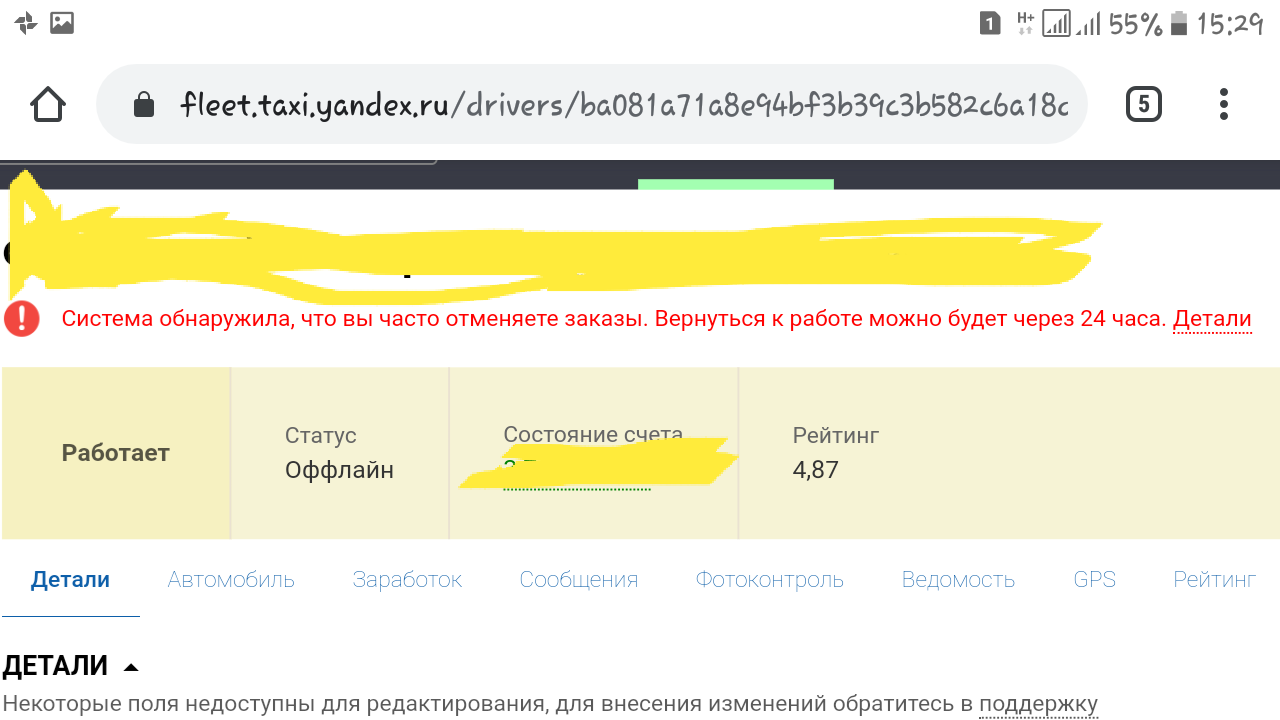The image size is (1280, 720).
Task: Switch to the Фотоконтроль tab
Action: click(770, 580)
